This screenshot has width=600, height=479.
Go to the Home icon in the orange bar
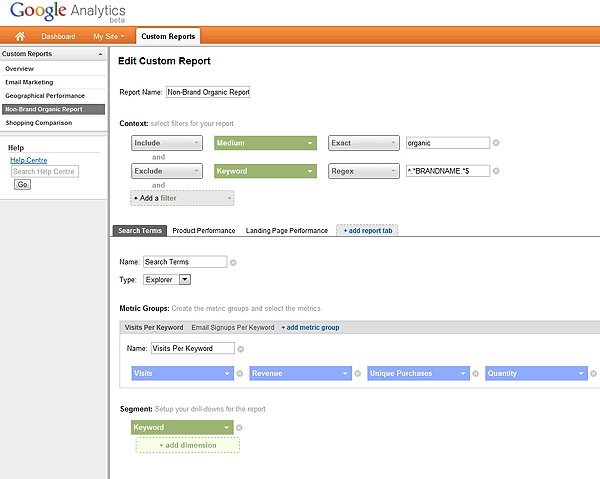(x=20, y=36)
